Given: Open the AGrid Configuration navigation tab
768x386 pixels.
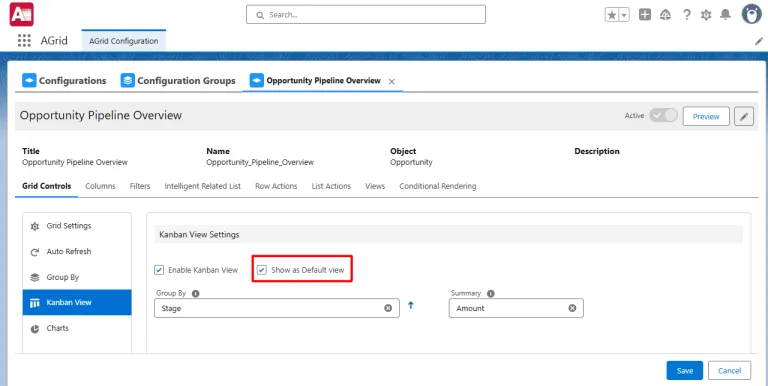Looking at the screenshot, I should pyautogui.click(x=124, y=41).
